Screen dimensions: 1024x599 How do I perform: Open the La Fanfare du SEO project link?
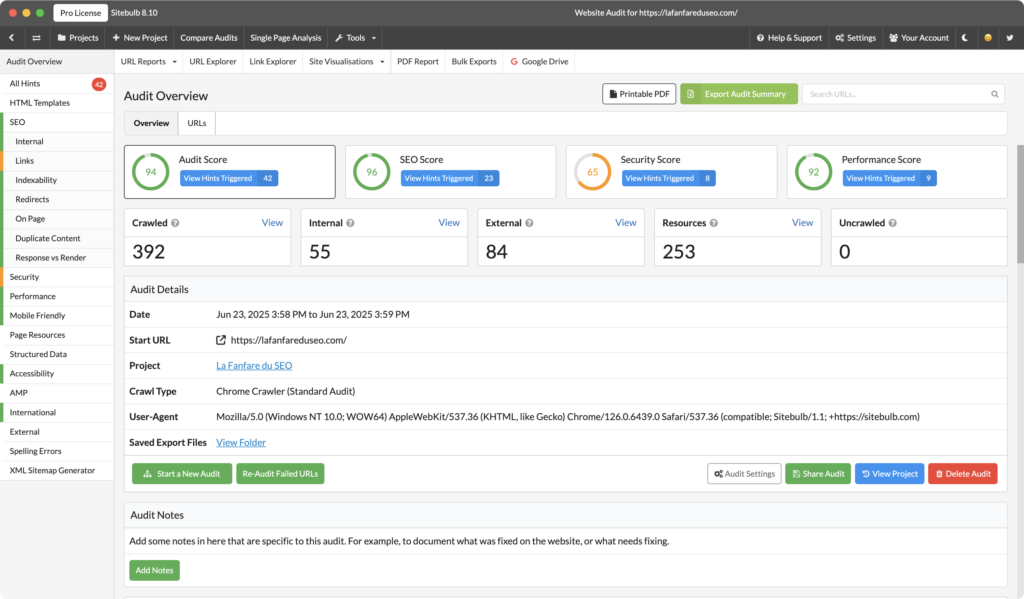tap(254, 366)
